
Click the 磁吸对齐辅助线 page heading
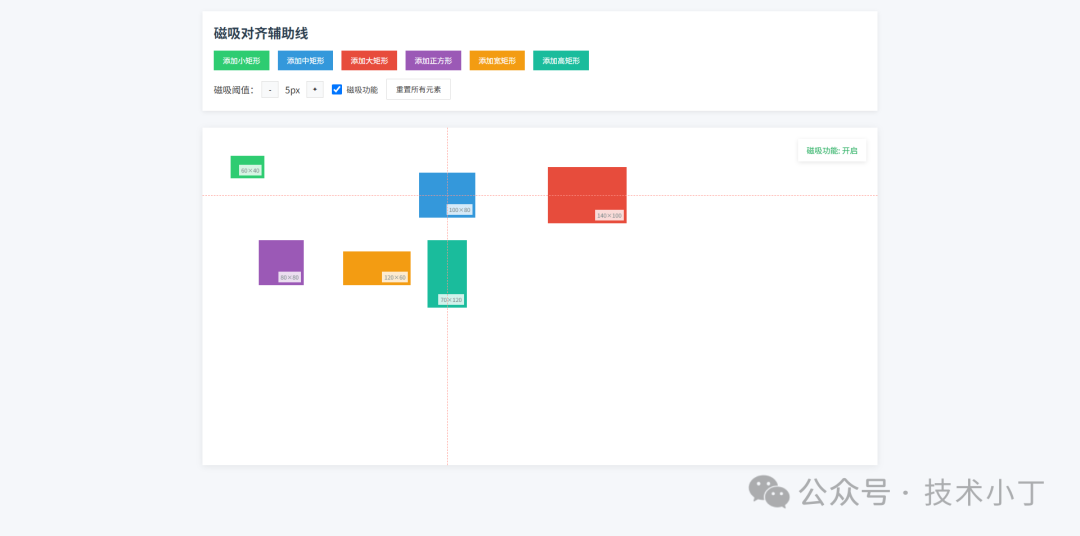[261, 34]
